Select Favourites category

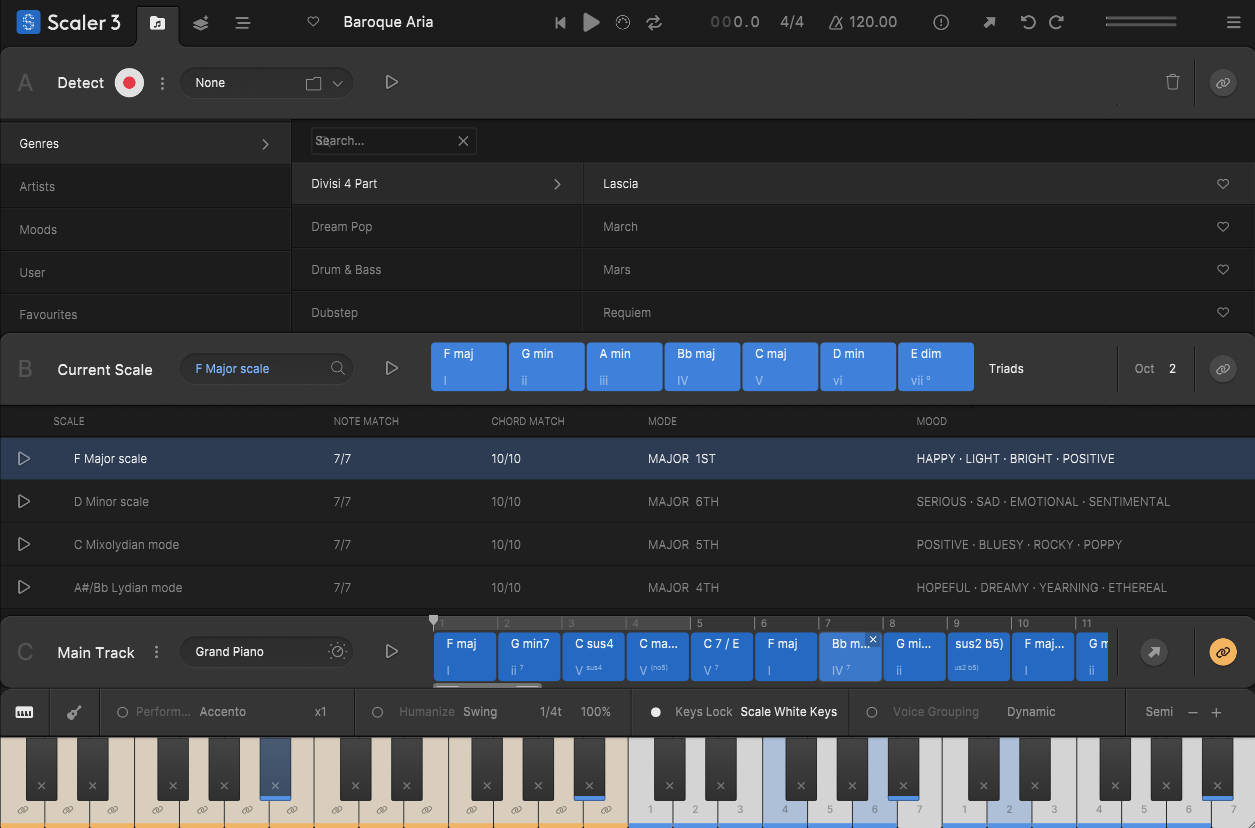(x=145, y=314)
